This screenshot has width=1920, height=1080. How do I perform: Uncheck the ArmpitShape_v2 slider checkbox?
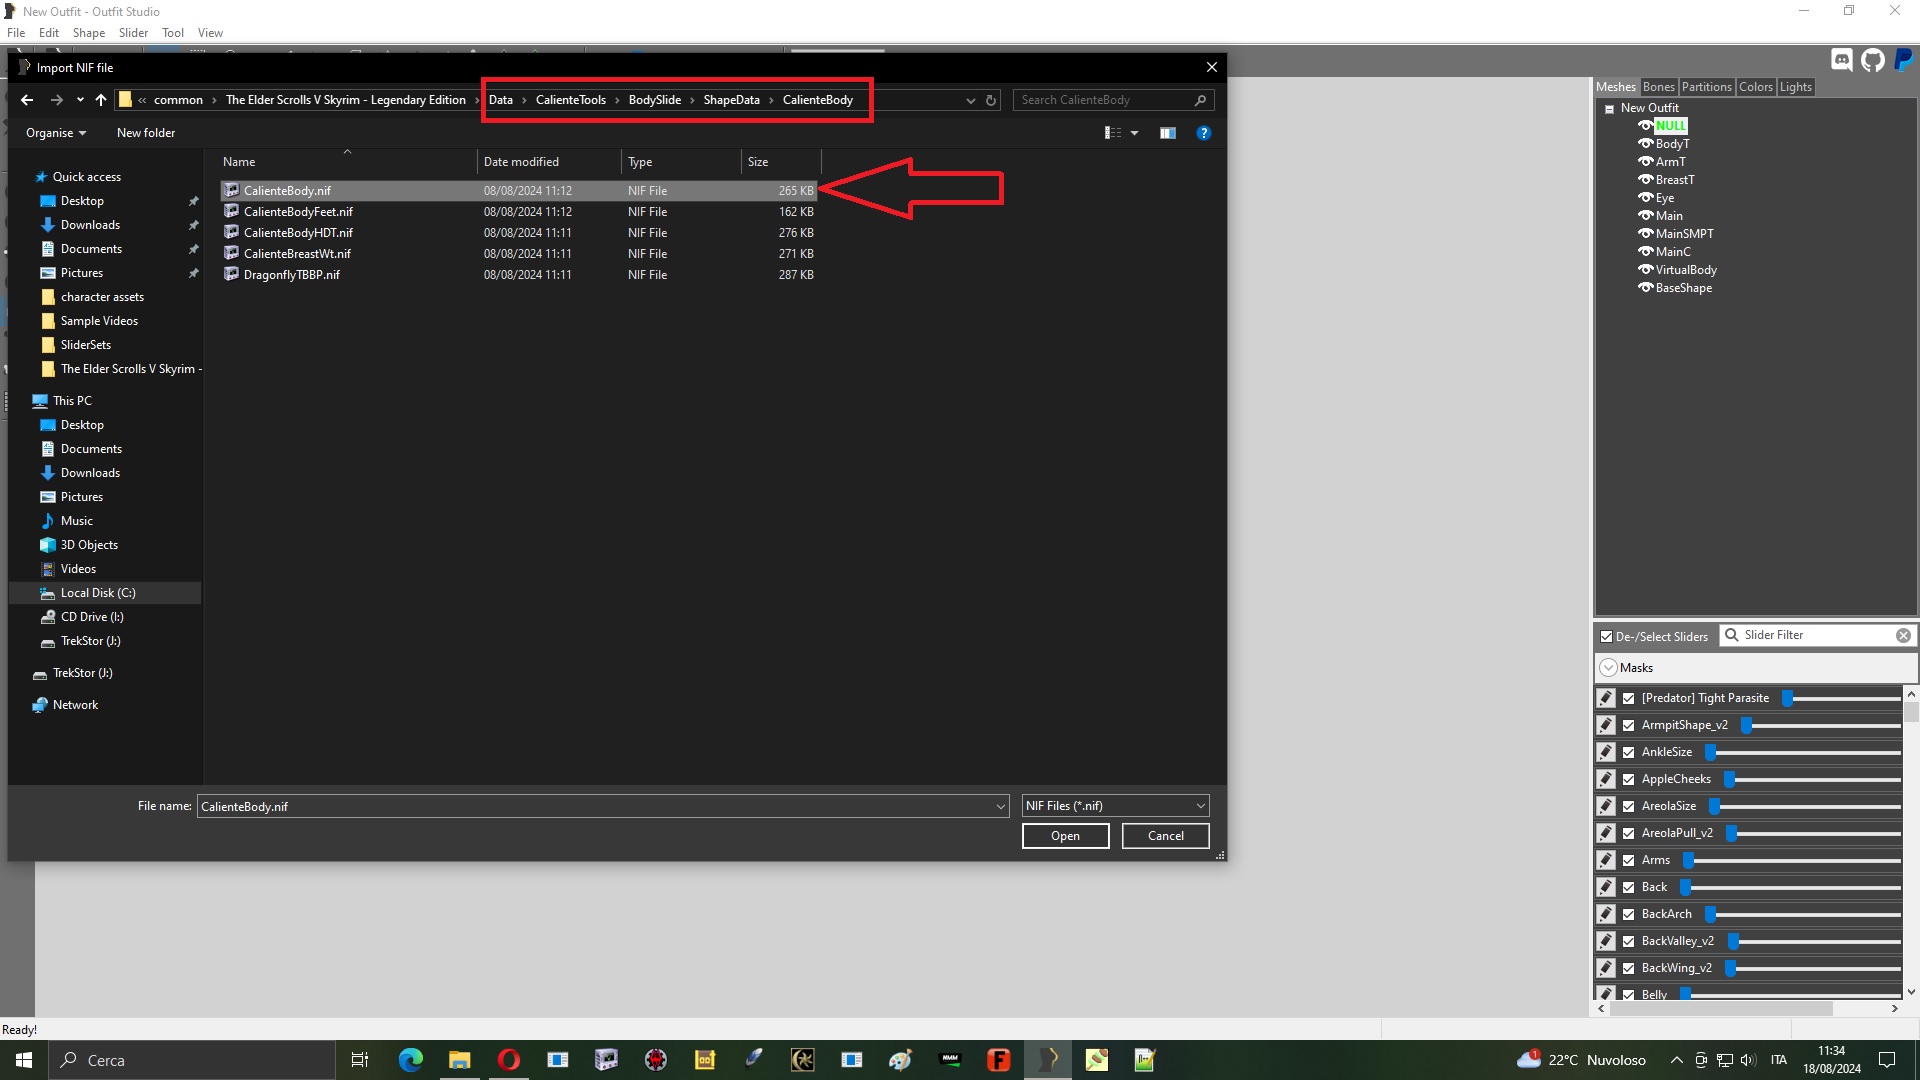click(1629, 725)
